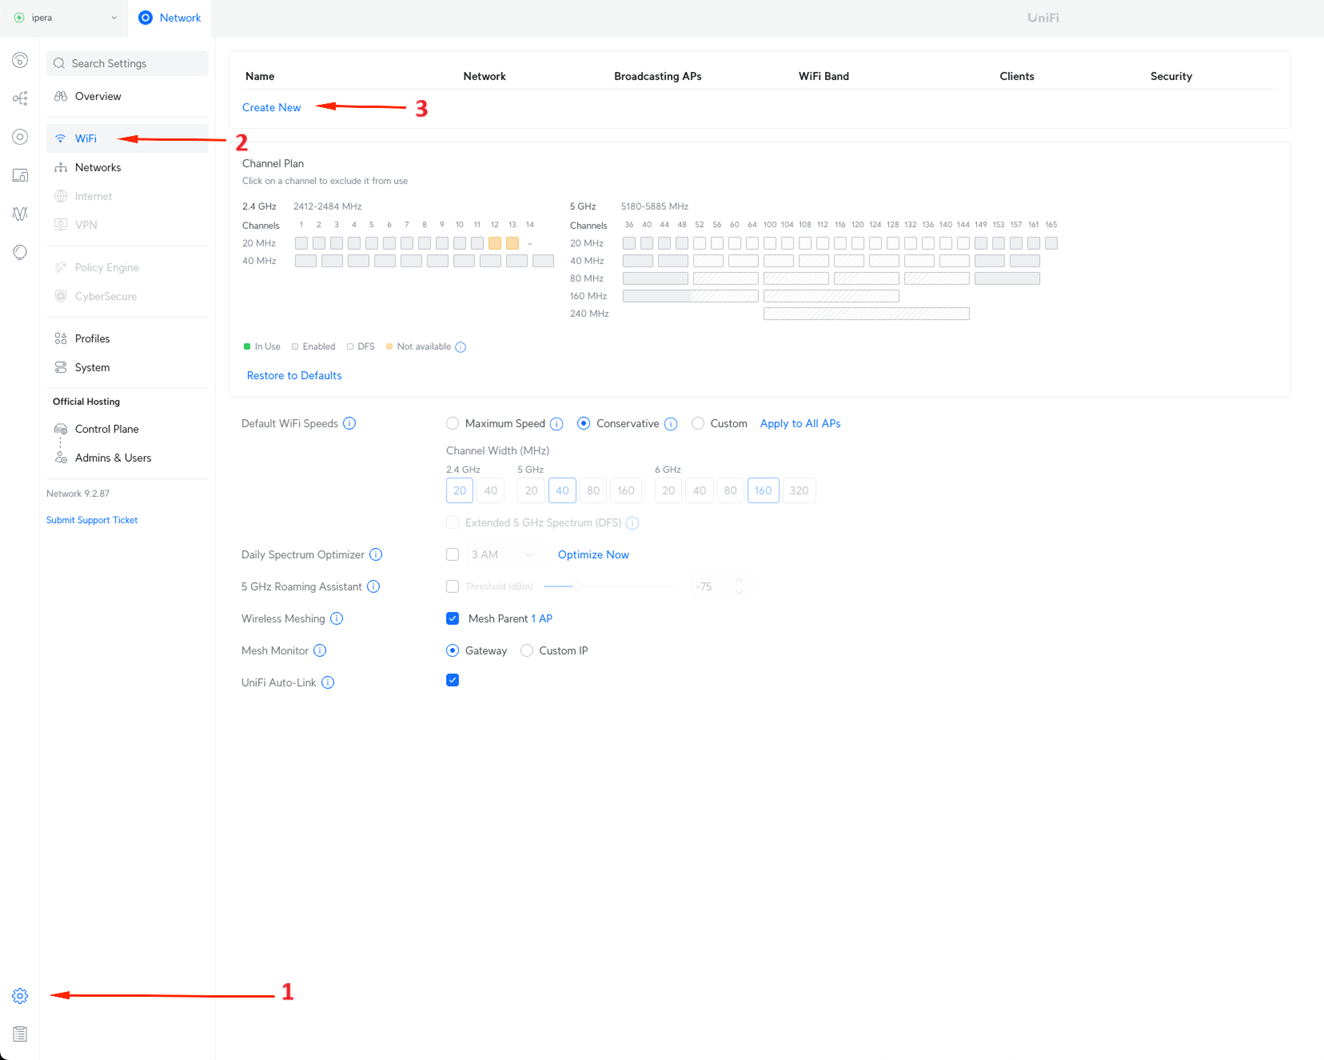Click the Create New WiFi link
The image size is (1324, 1060).
click(271, 106)
